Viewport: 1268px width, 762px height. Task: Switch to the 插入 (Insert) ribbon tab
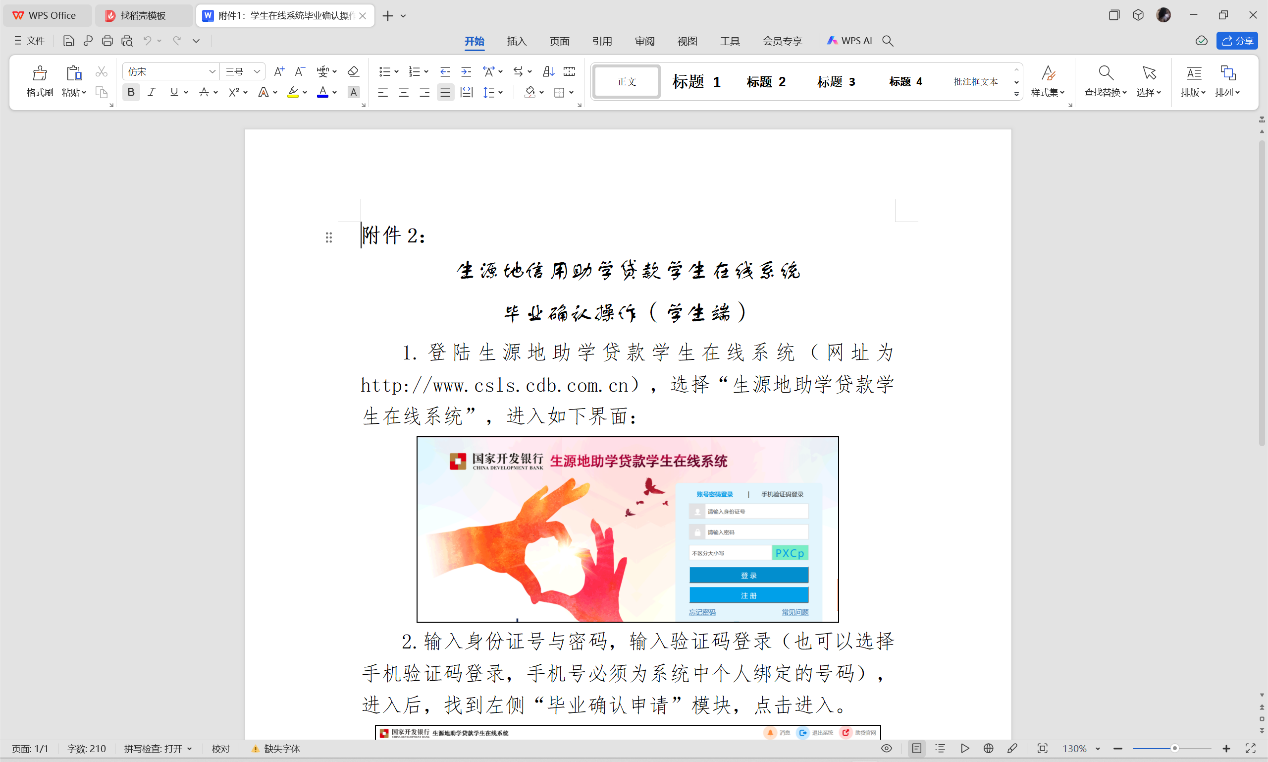click(x=517, y=41)
